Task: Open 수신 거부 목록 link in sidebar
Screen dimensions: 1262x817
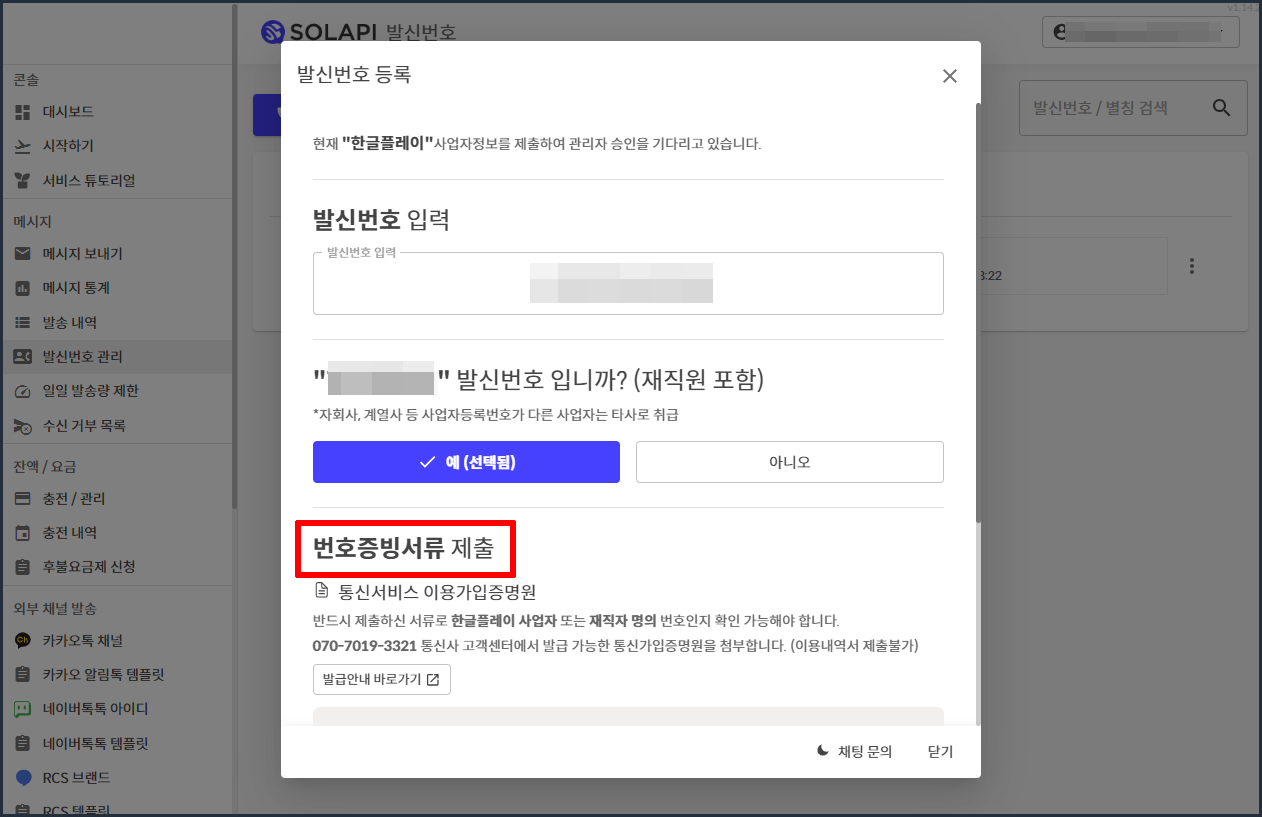Action: [x=116, y=426]
